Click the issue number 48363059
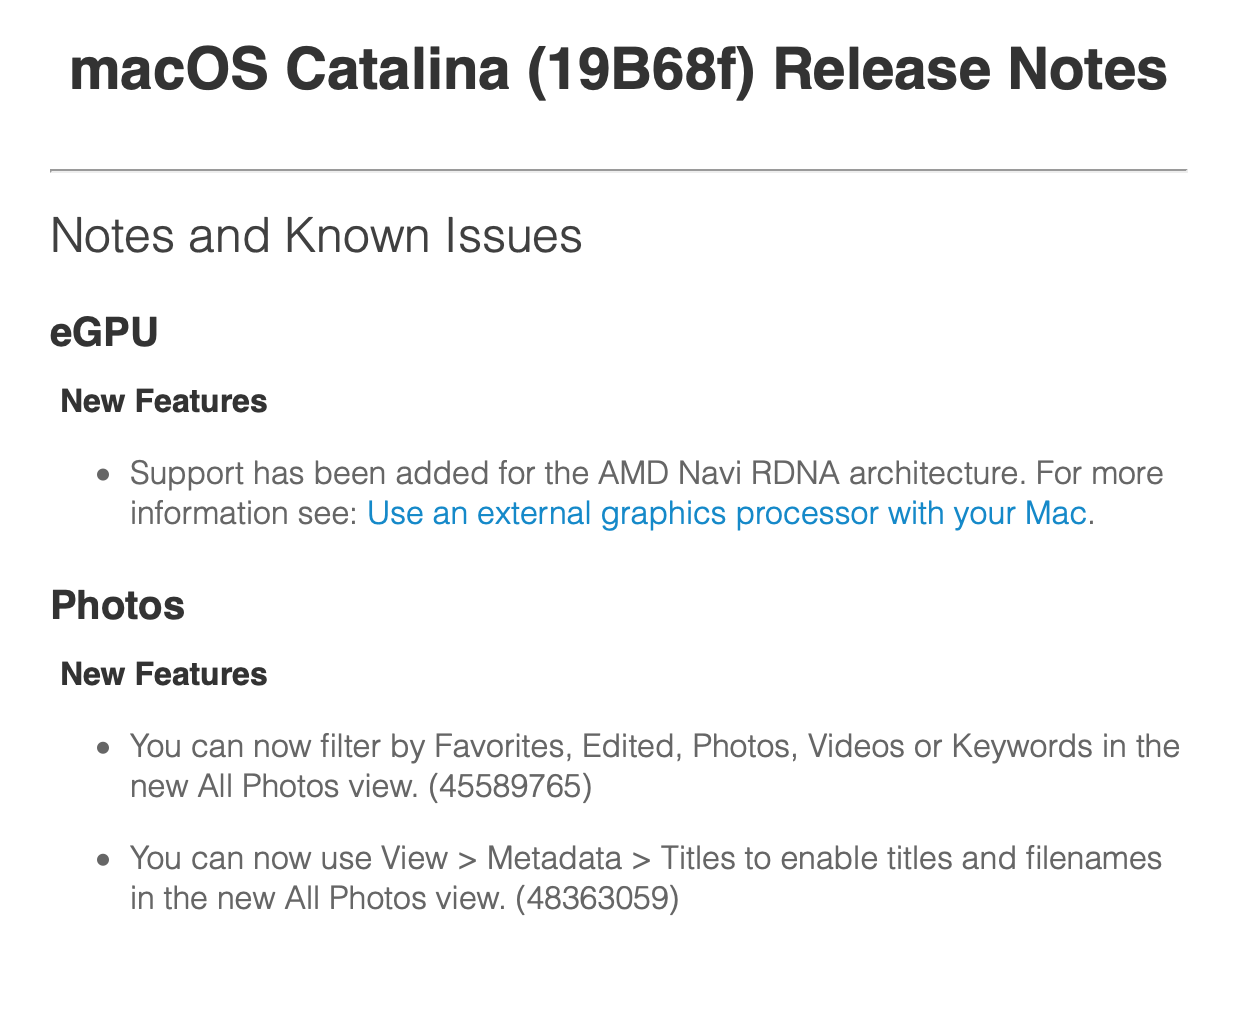 click(x=597, y=899)
